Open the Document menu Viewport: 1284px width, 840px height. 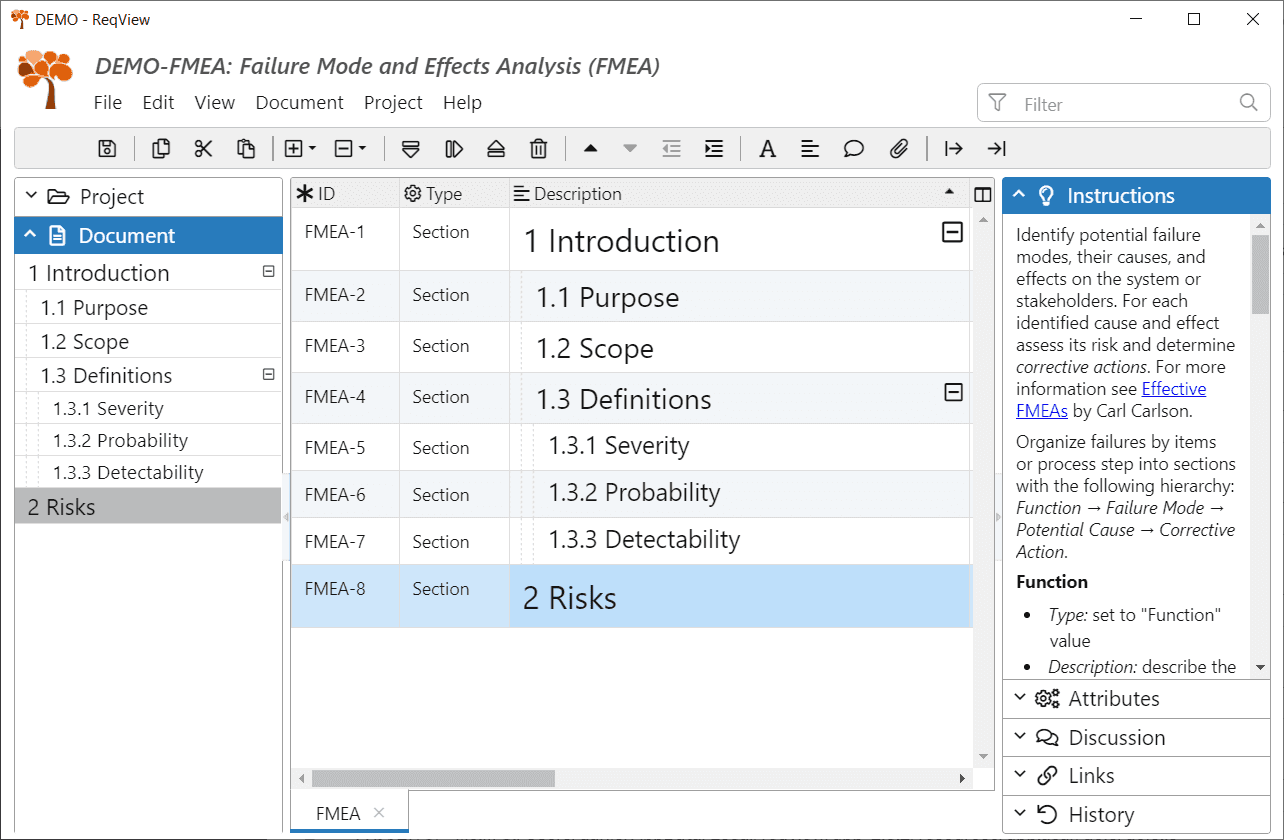tap(300, 103)
